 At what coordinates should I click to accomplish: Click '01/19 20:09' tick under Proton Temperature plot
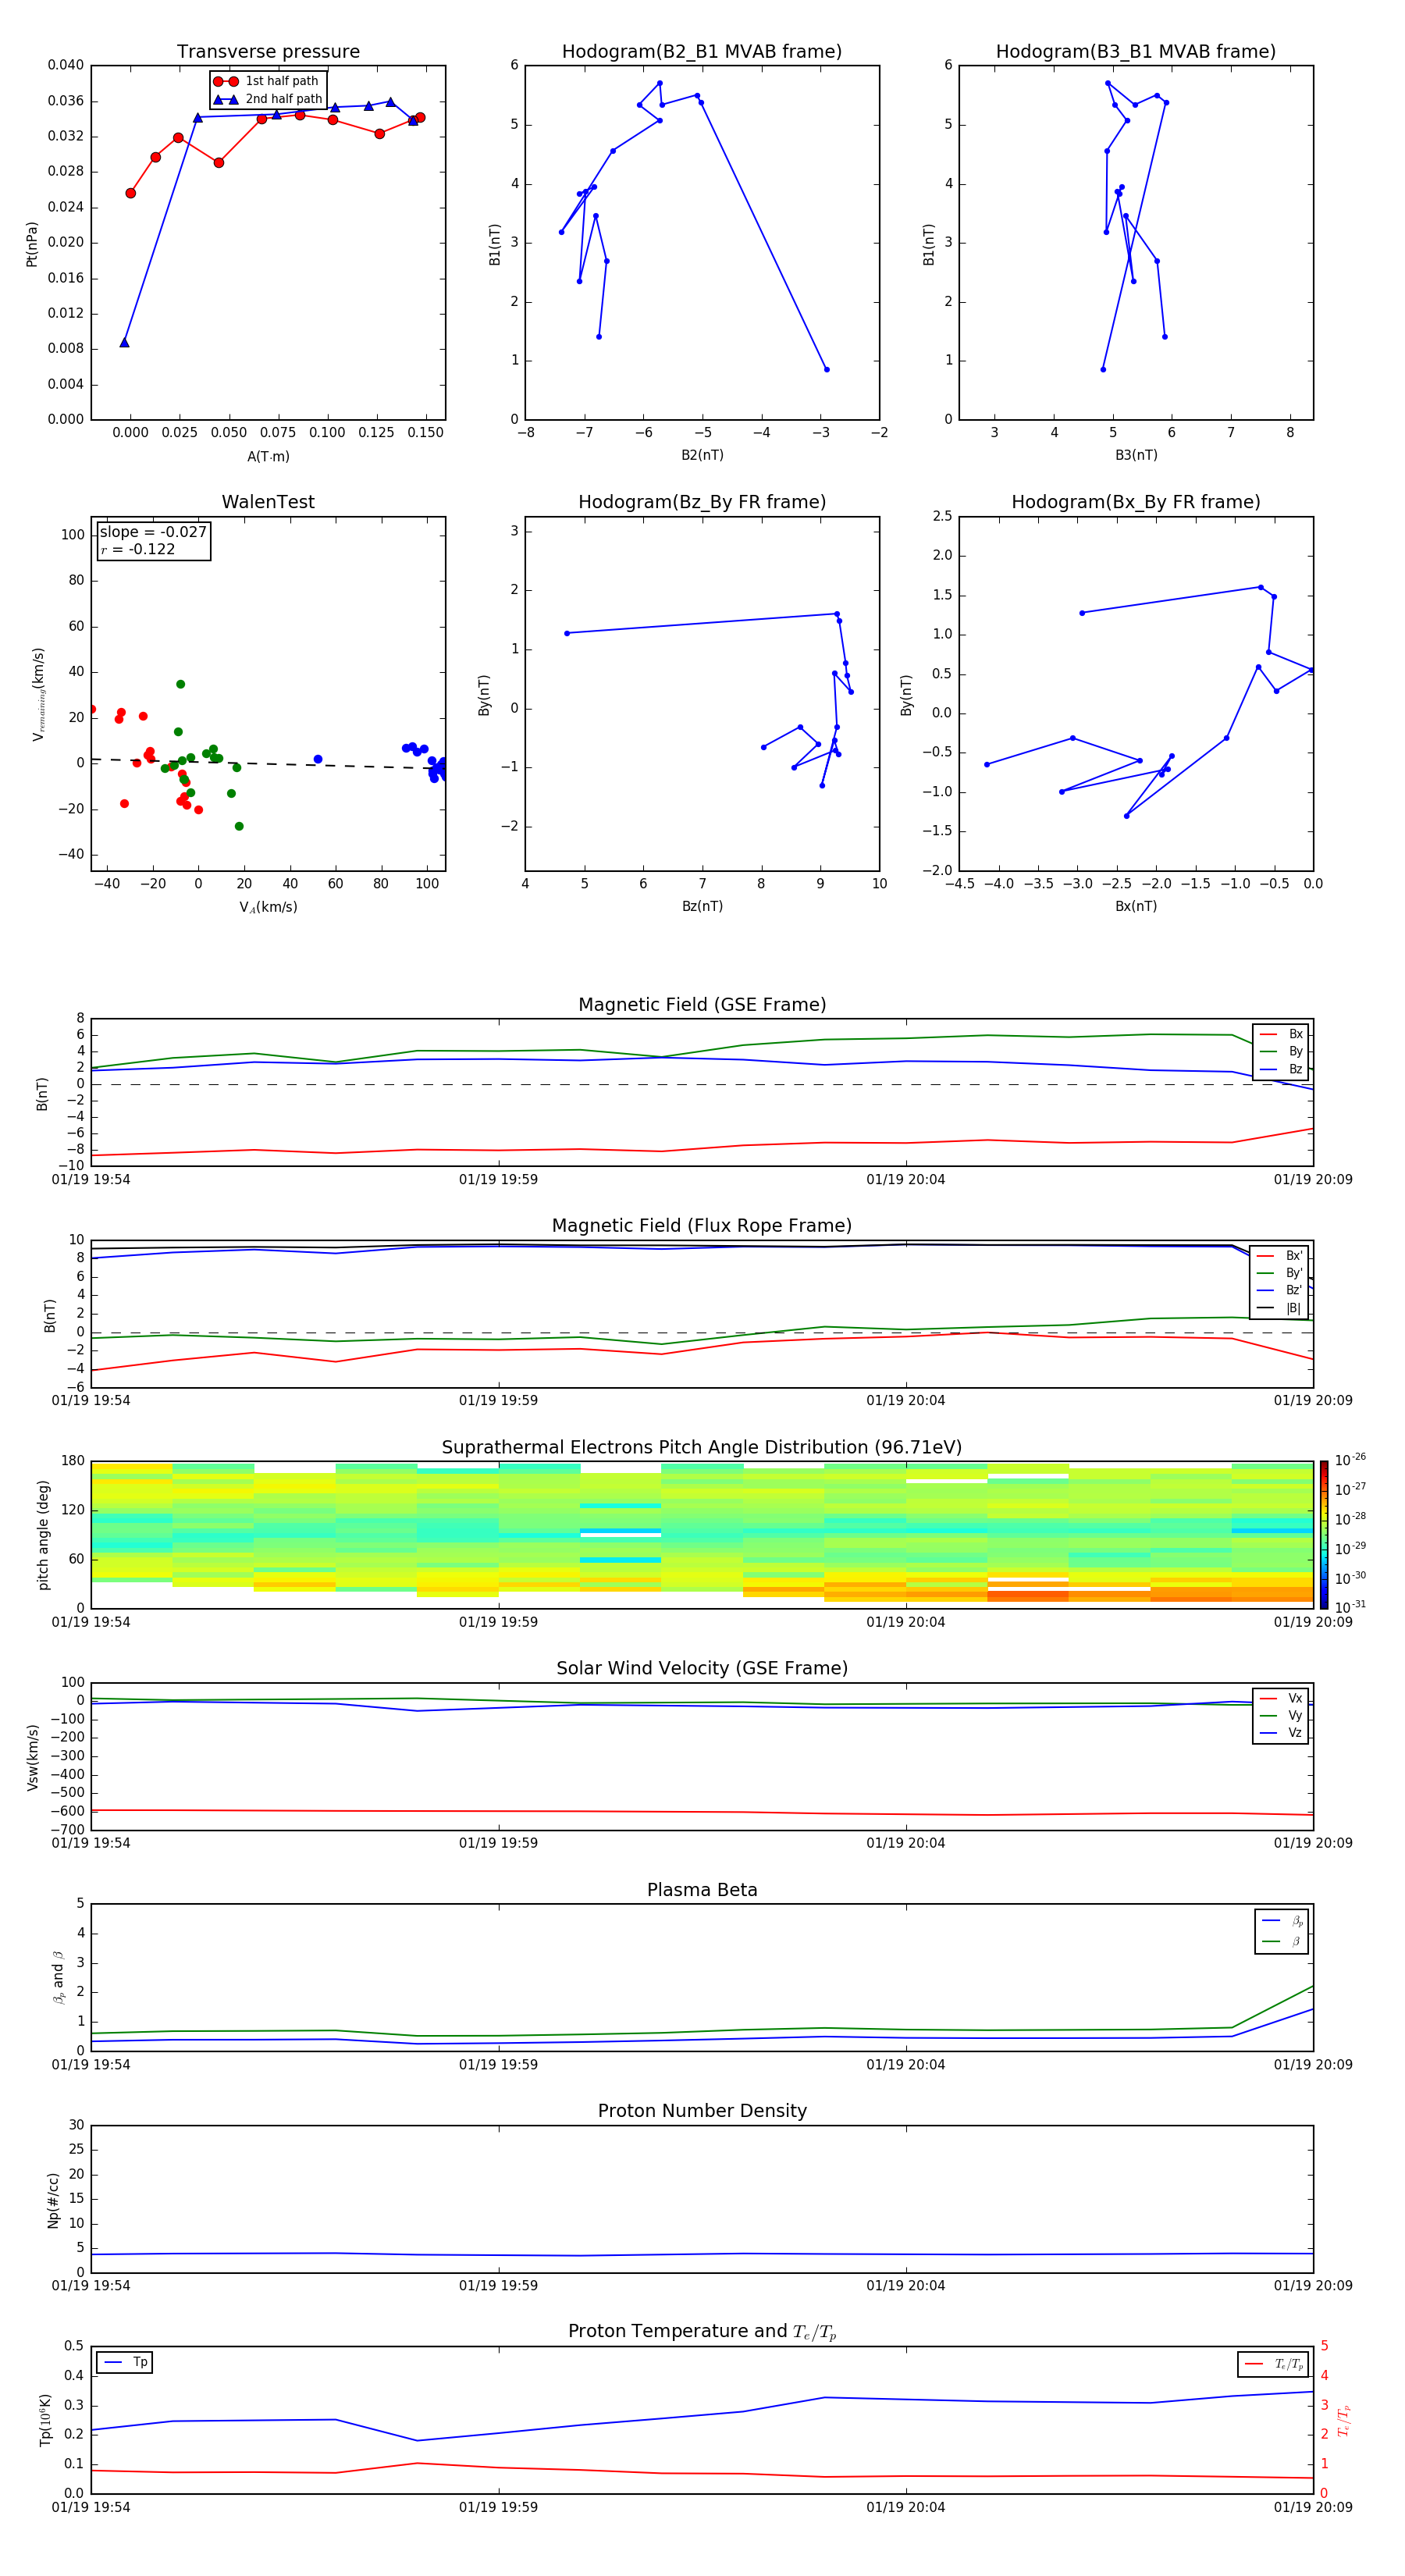point(1313,2507)
